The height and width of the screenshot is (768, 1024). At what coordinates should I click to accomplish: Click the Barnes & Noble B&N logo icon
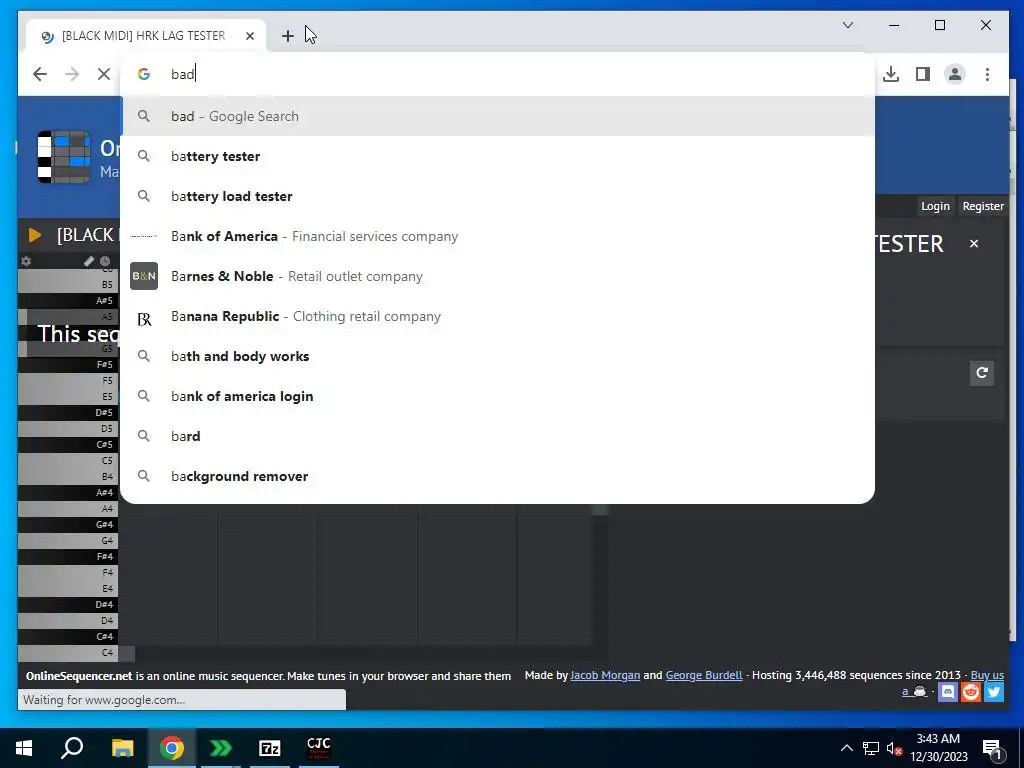(144, 276)
